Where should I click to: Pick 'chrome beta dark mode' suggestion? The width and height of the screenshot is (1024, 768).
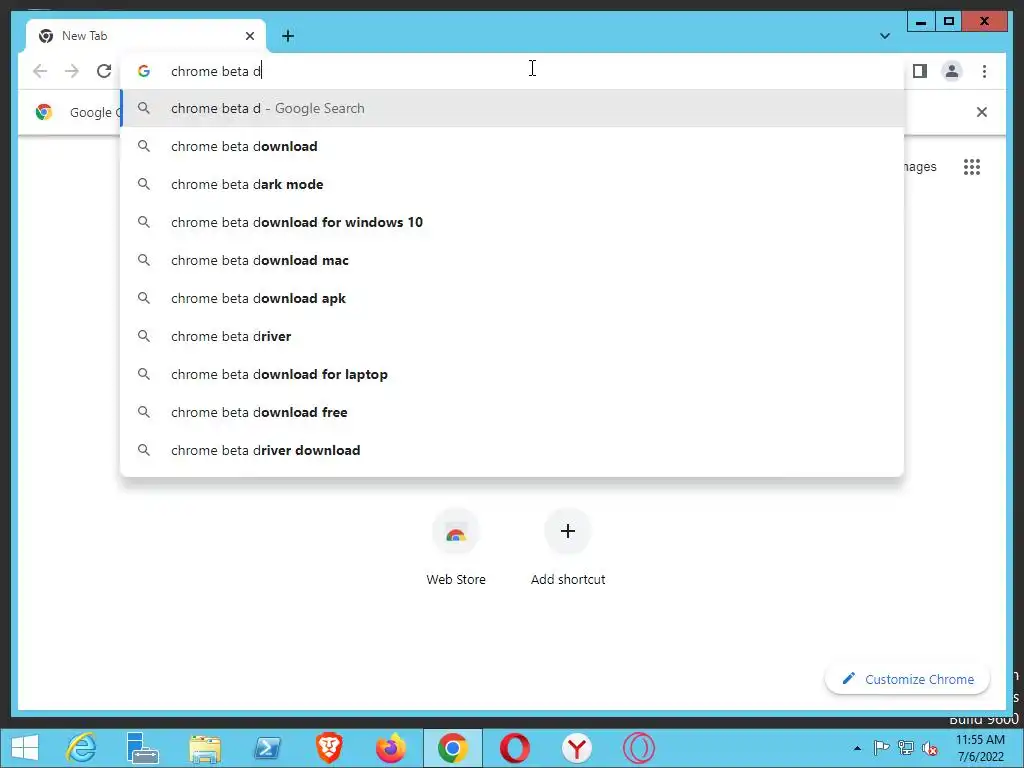tap(513, 184)
